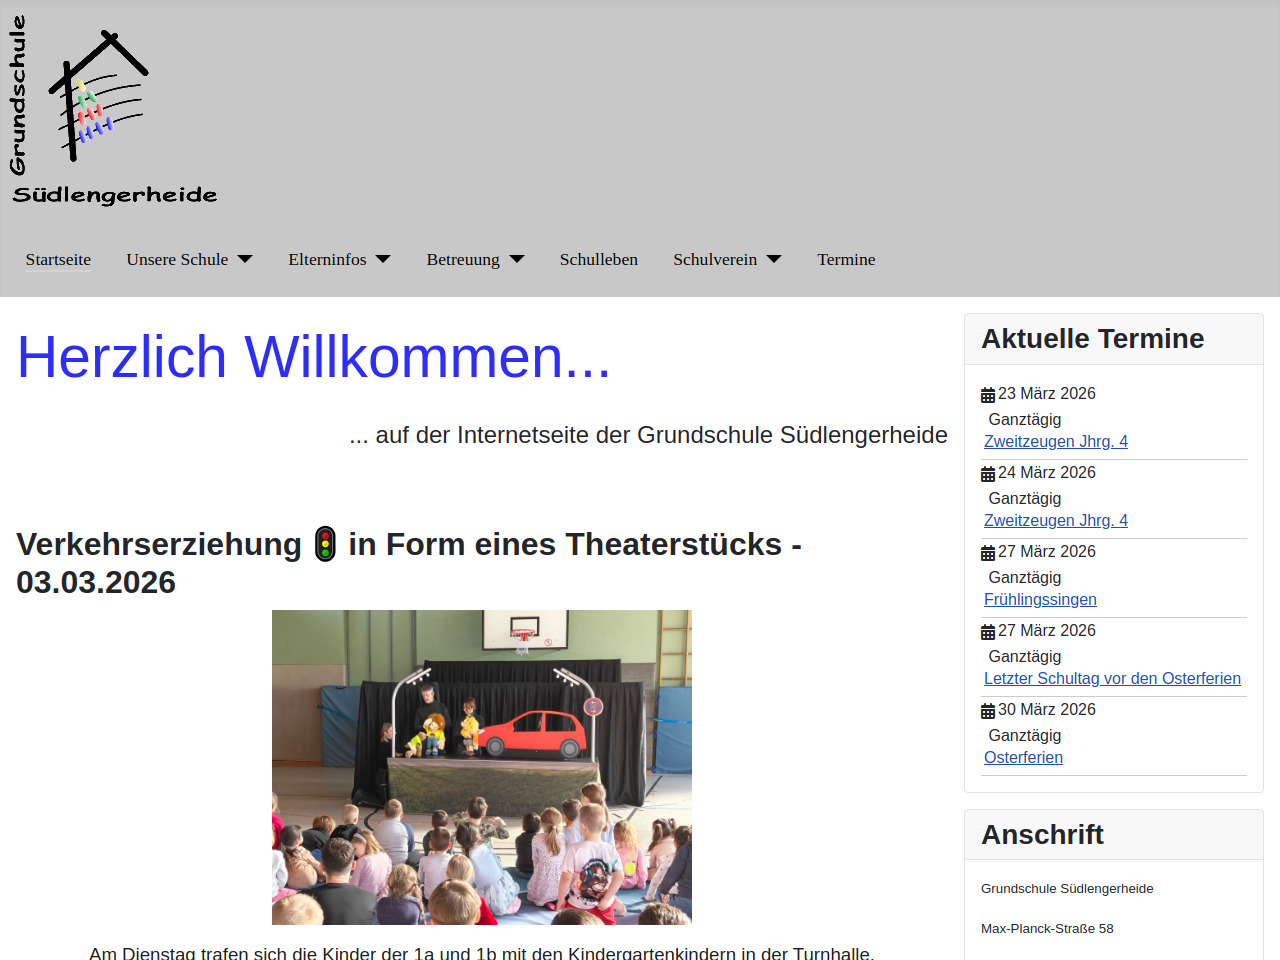Click the puppet theater photo
The width and height of the screenshot is (1280, 960).
[481, 767]
